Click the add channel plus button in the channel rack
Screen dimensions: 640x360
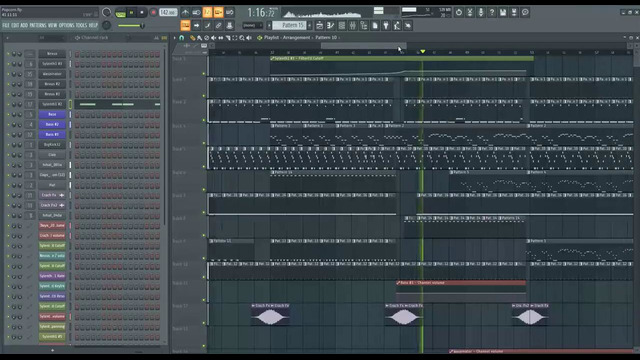pyautogui.click(x=52, y=350)
